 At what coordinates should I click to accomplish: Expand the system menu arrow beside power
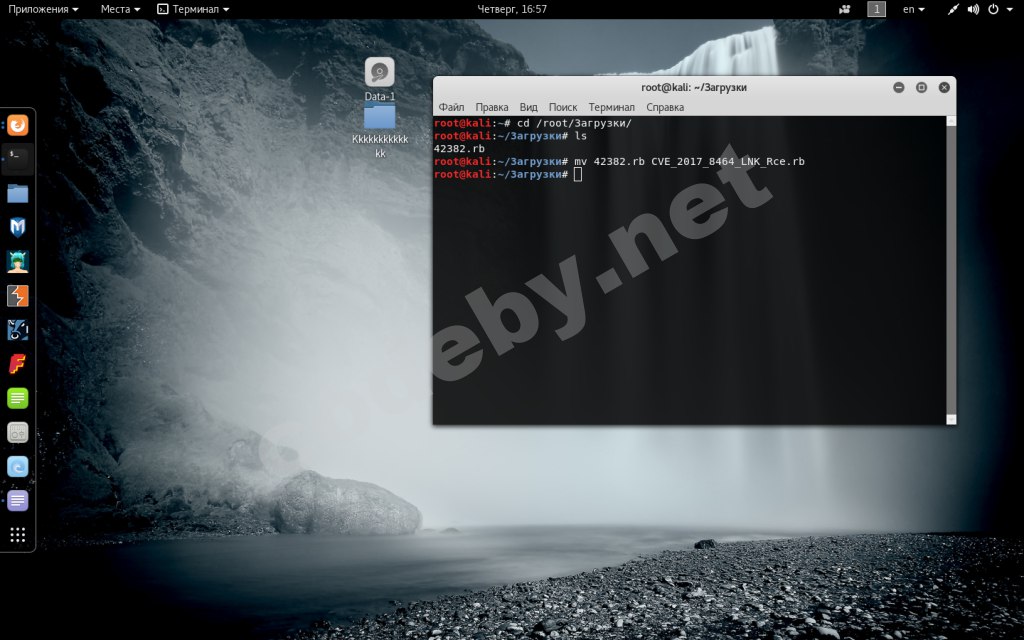(1010, 10)
